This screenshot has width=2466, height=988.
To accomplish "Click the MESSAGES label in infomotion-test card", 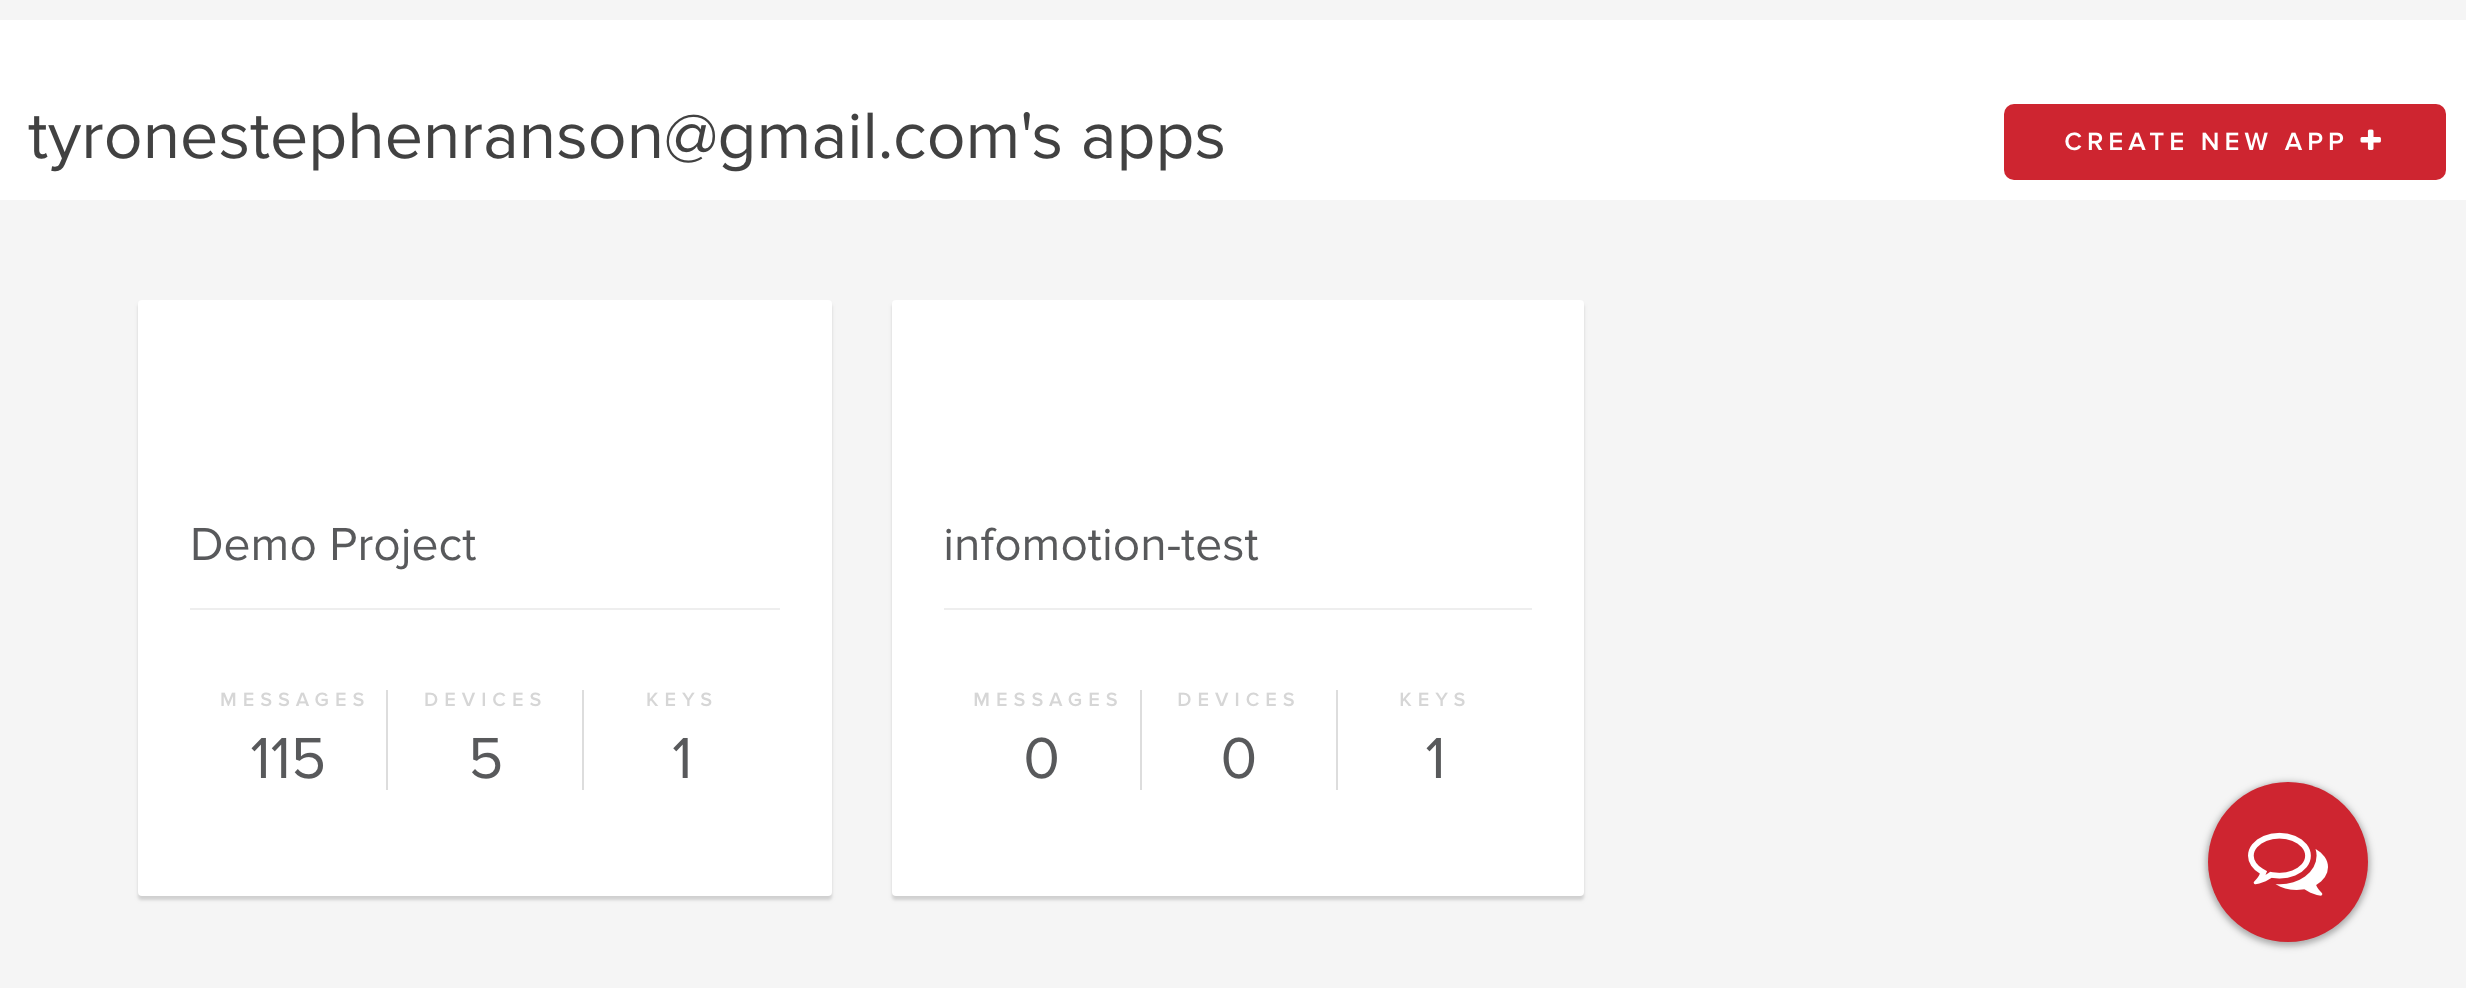I will click(x=1047, y=700).
